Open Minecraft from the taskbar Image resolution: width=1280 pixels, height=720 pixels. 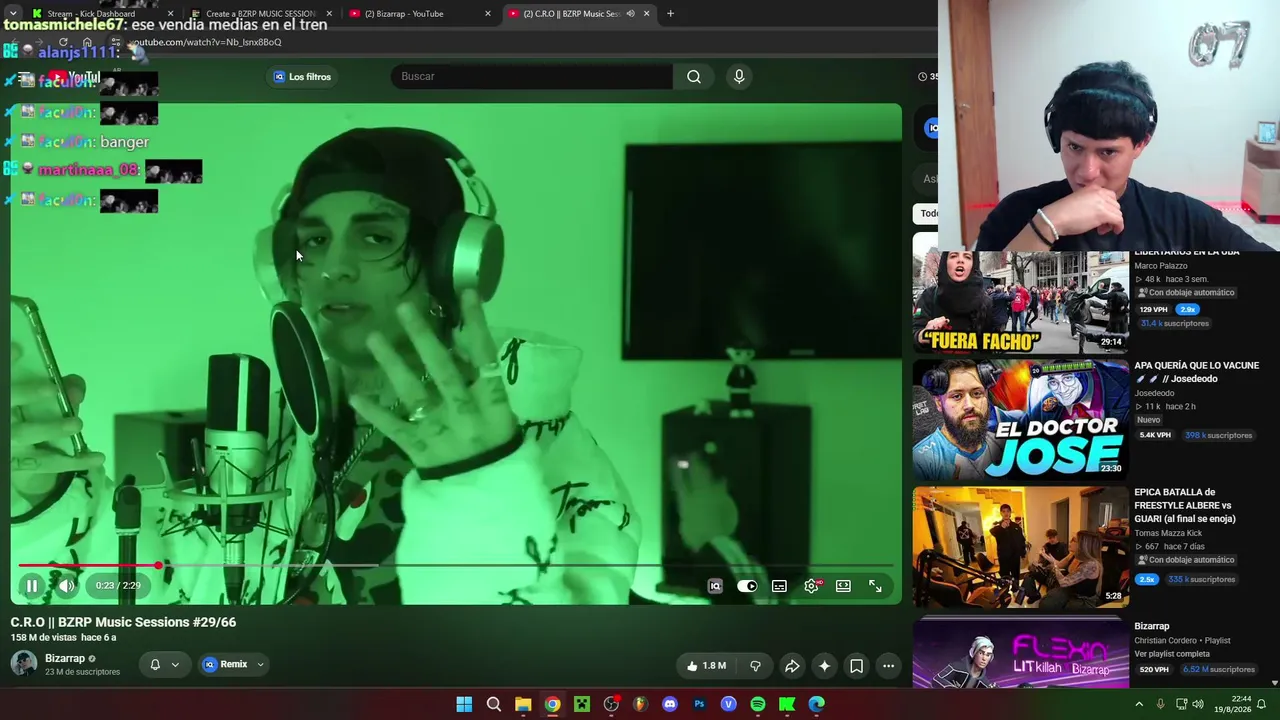(x=582, y=704)
